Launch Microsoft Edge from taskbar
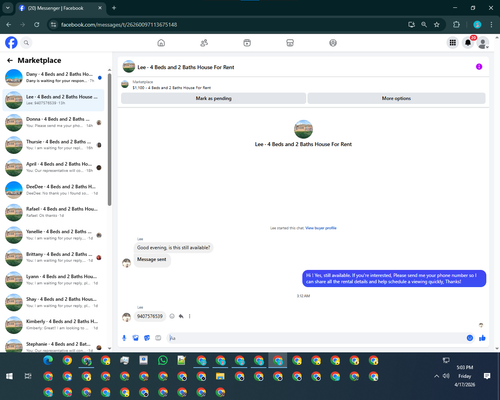 [48, 360]
